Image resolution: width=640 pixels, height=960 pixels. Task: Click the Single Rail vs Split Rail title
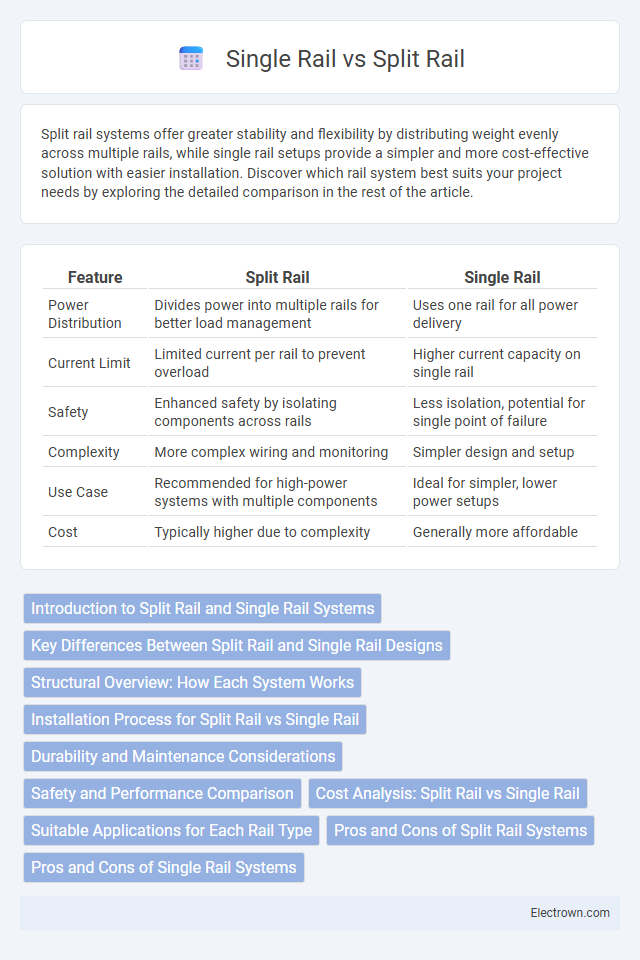345,59
